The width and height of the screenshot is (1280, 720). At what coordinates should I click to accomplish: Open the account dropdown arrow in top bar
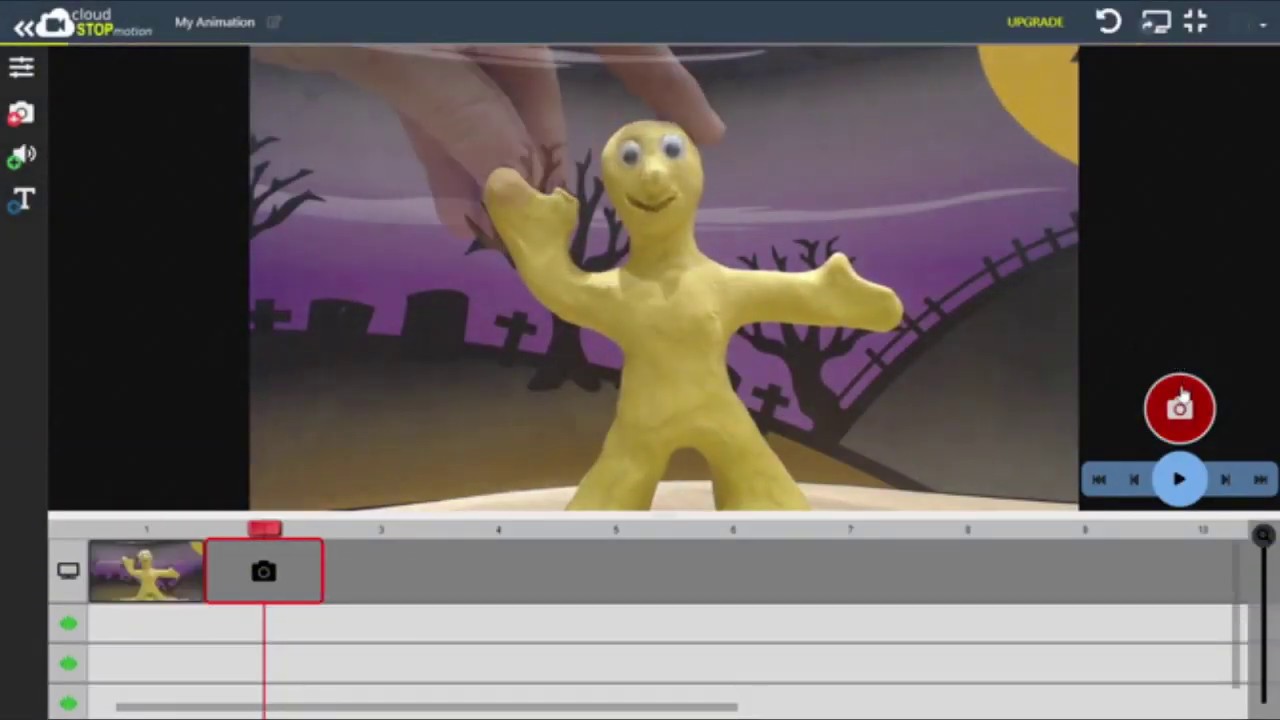click(x=1263, y=25)
